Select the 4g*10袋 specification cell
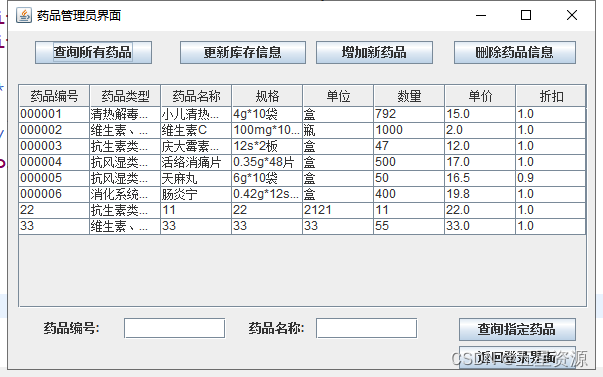603x377 pixels. [x=267, y=114]
